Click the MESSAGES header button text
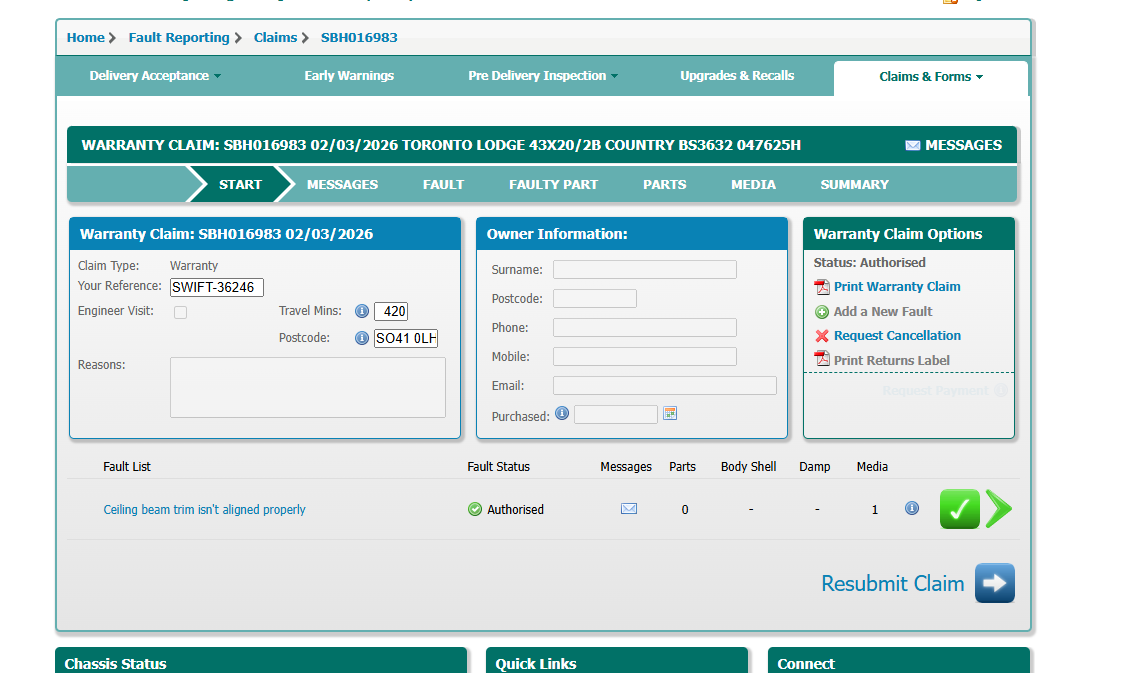The height and width of the screenshot is (673, 1140). pyautogui.click(x=963, y=145)
